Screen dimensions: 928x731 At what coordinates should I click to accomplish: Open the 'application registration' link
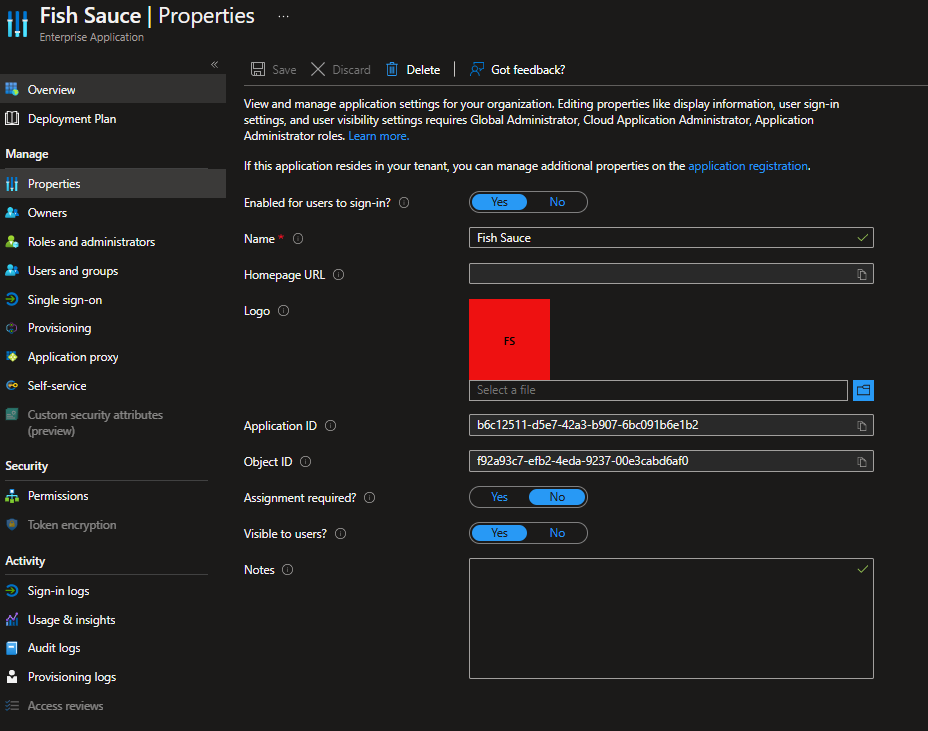click(747, 166)
